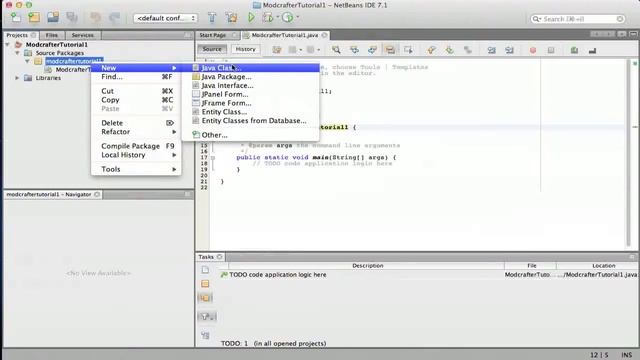The width and height of the screenshot is (640, 360).
Task: Click the shift line right icon
Action: coord(509,50)
